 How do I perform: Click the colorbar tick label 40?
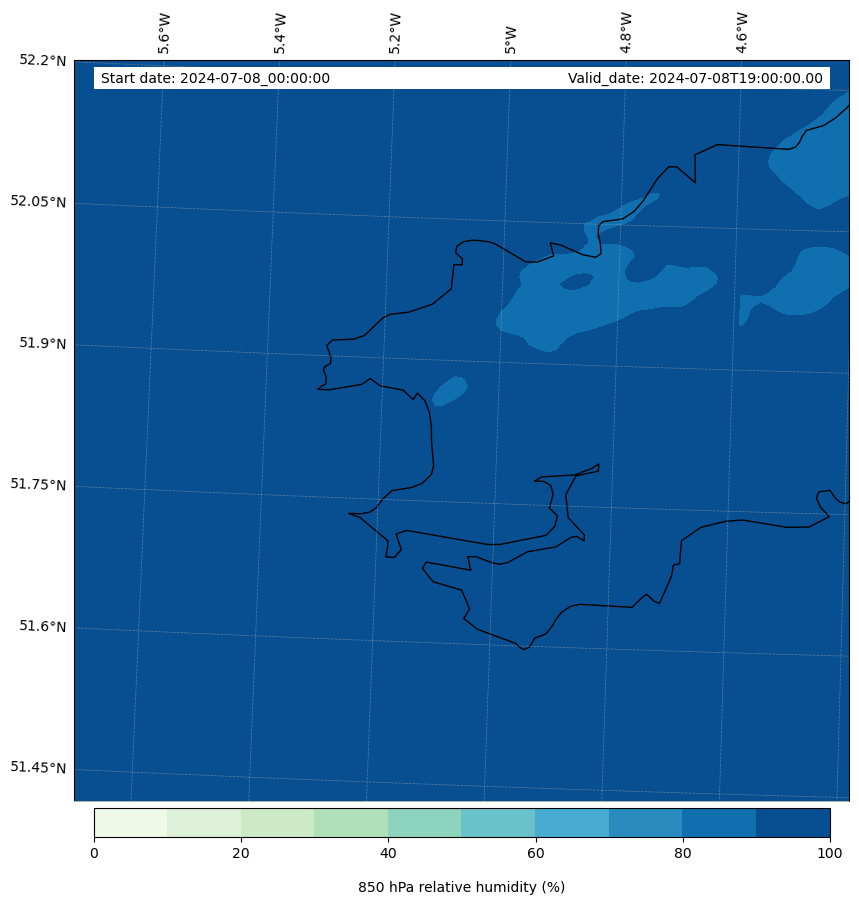[388, 853]
